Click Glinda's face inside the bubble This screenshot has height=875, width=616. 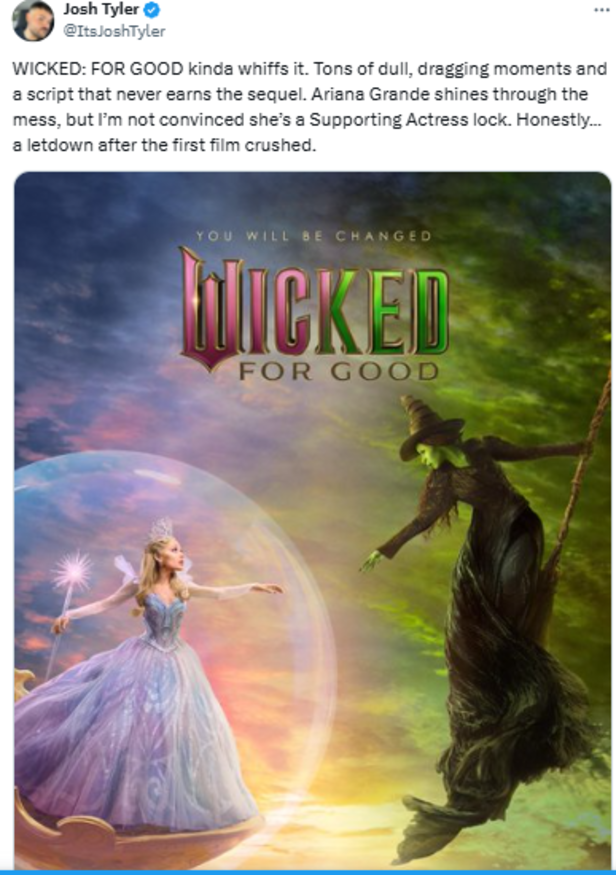coord(172,558)
